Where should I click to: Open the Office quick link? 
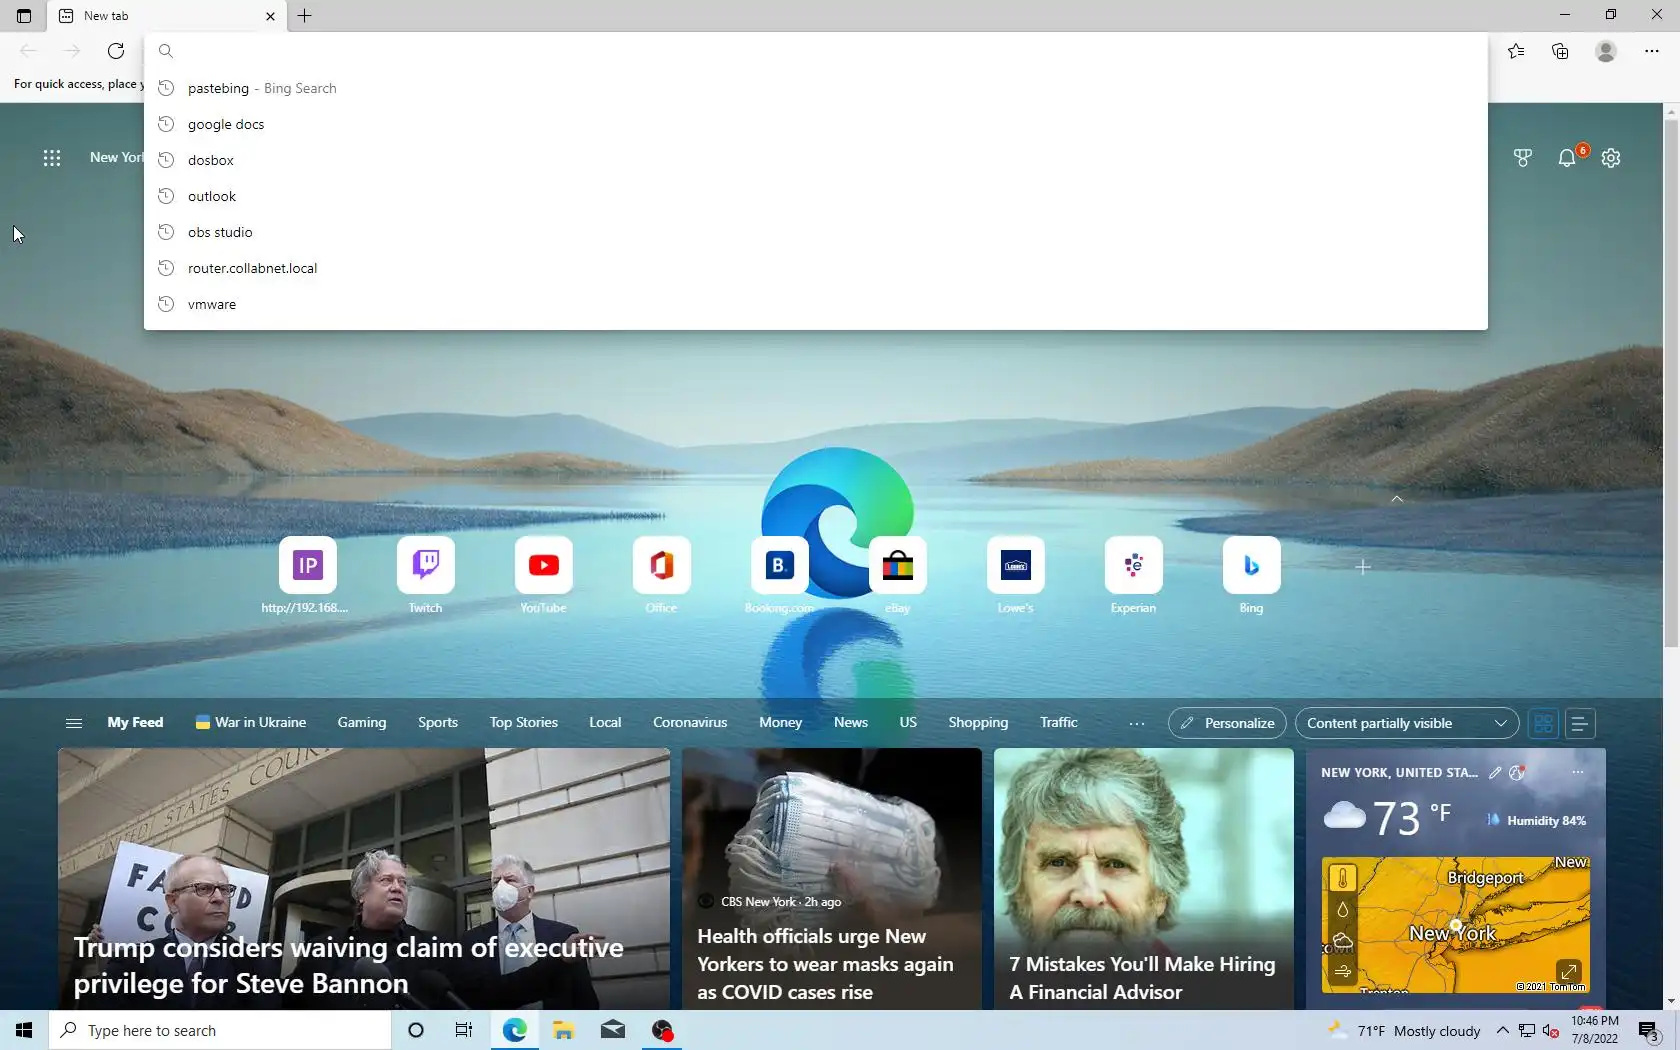coord(662,565)
